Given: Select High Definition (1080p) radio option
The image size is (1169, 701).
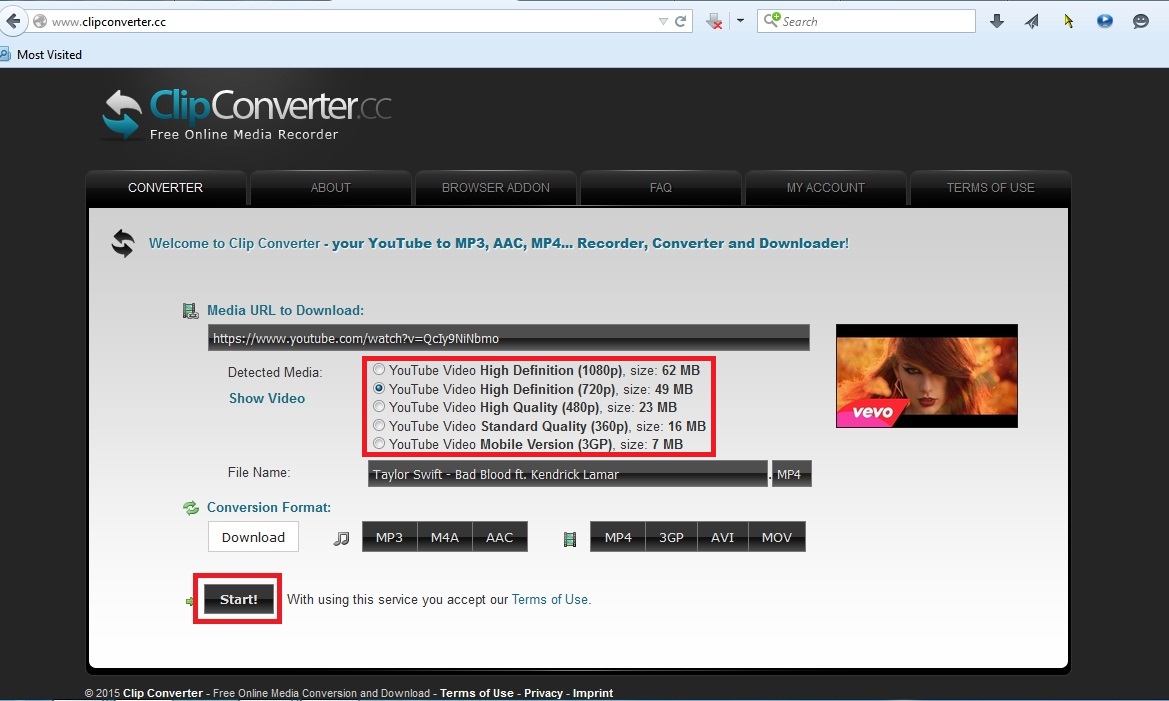Looking at the screenshot, I should pyautogui.click(x=379, y=370).
